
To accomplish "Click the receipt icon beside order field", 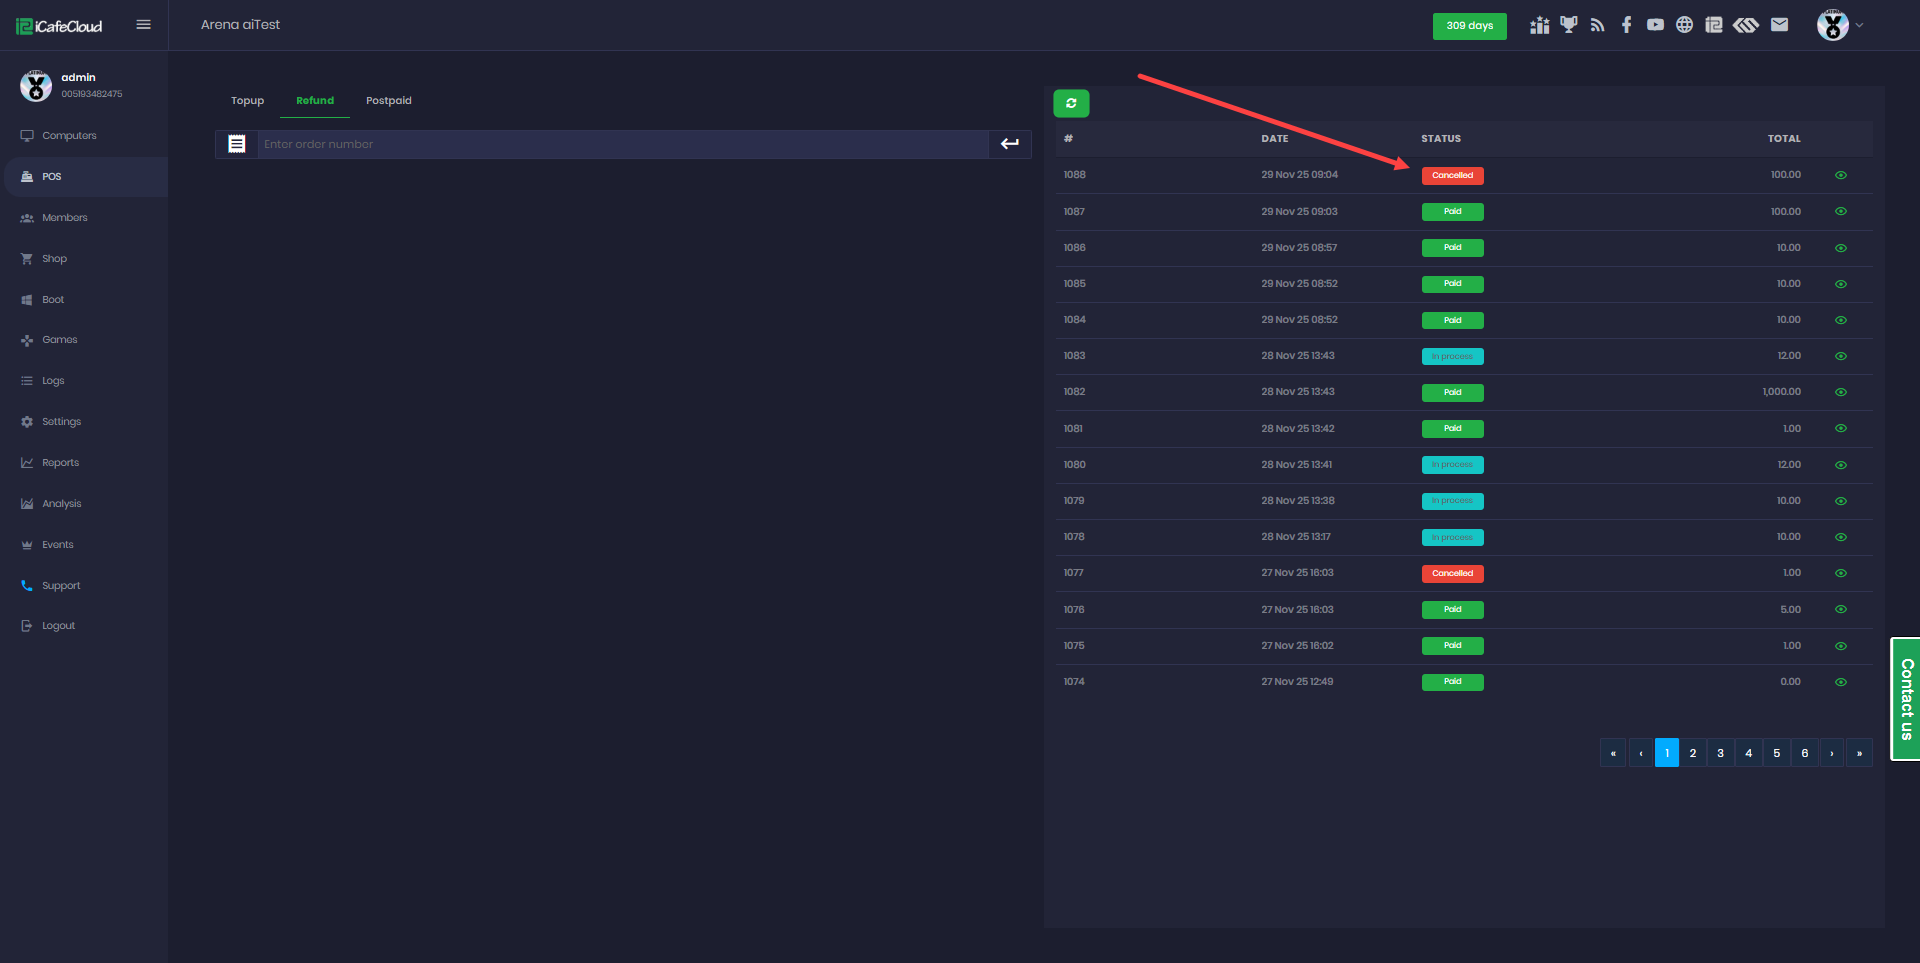I will point(237,144).
